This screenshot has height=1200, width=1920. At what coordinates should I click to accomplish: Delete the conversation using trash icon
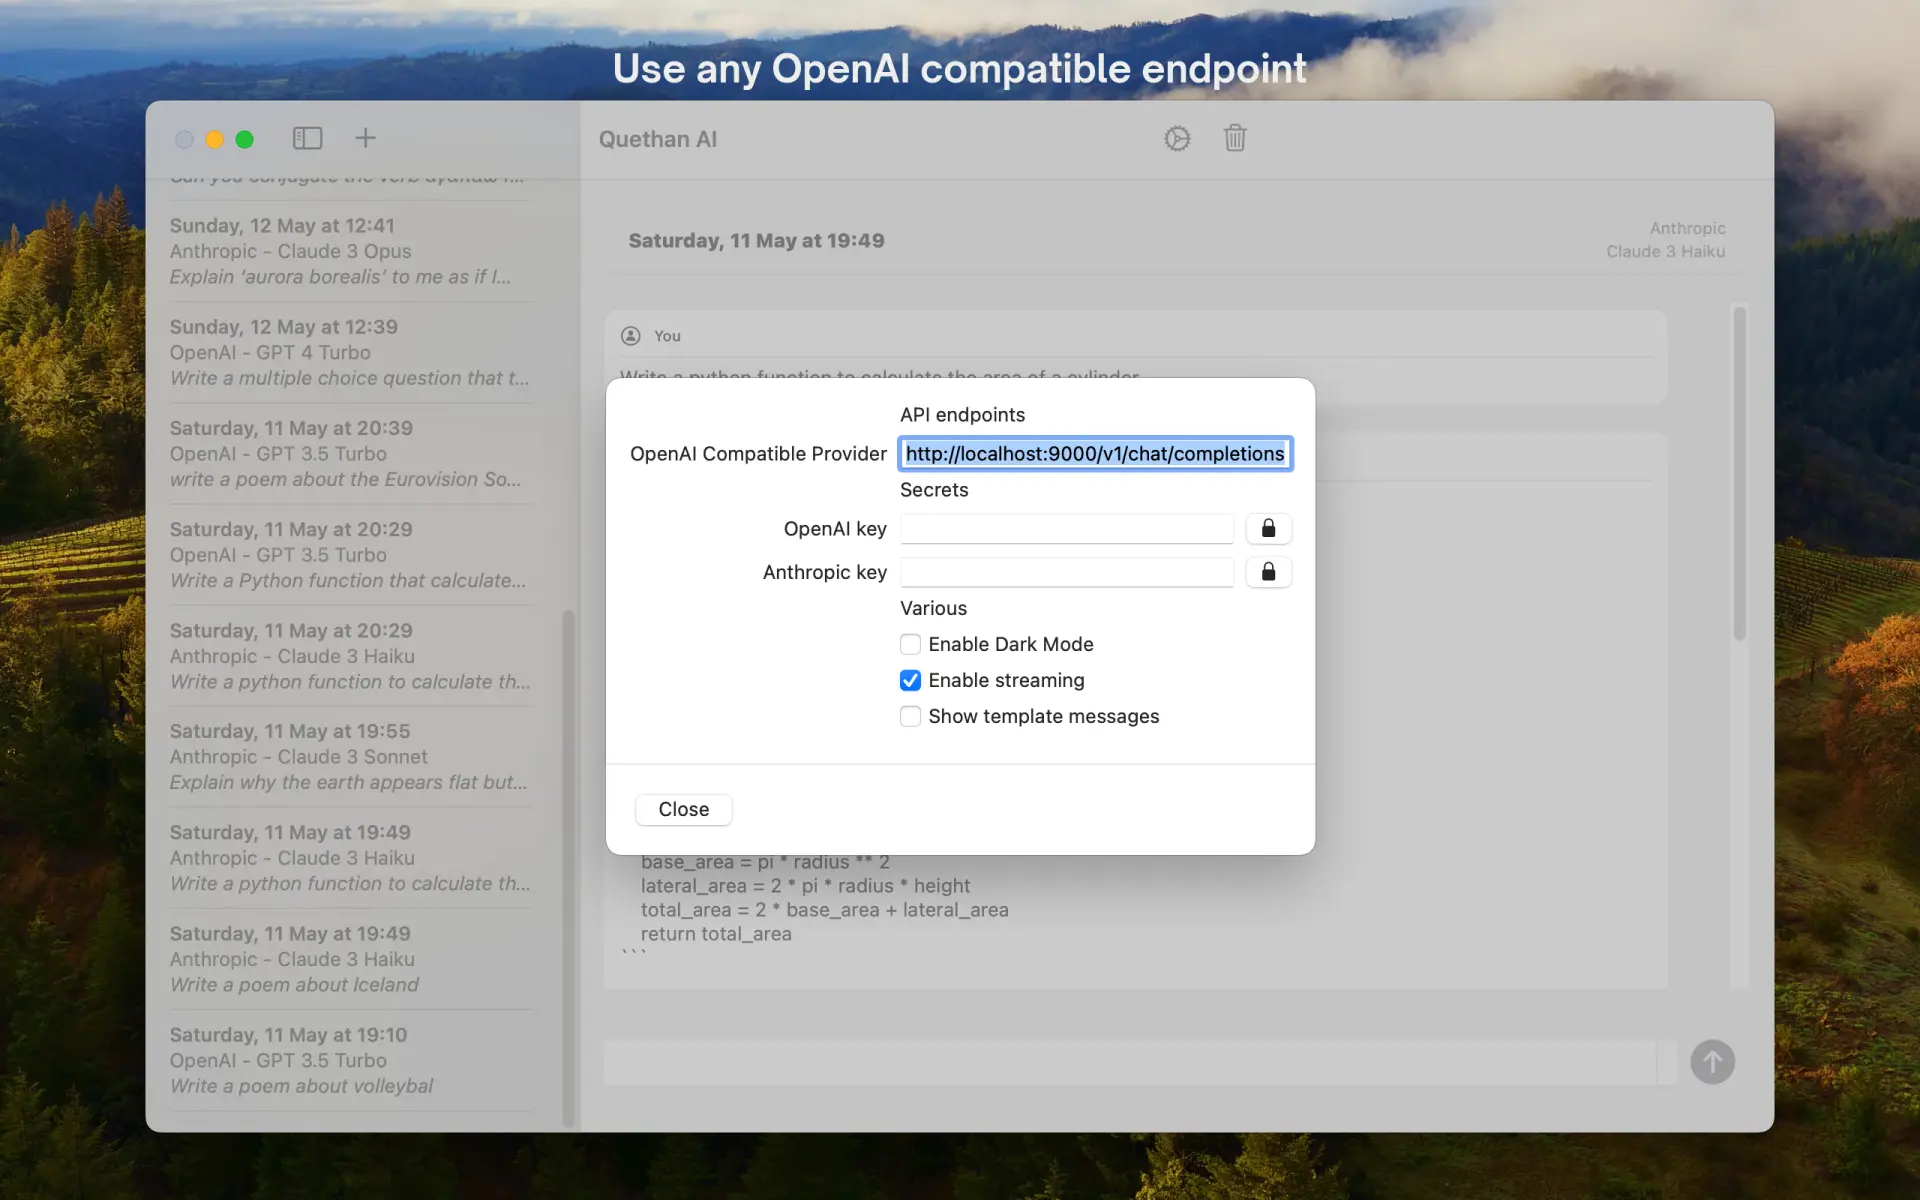1235,138
